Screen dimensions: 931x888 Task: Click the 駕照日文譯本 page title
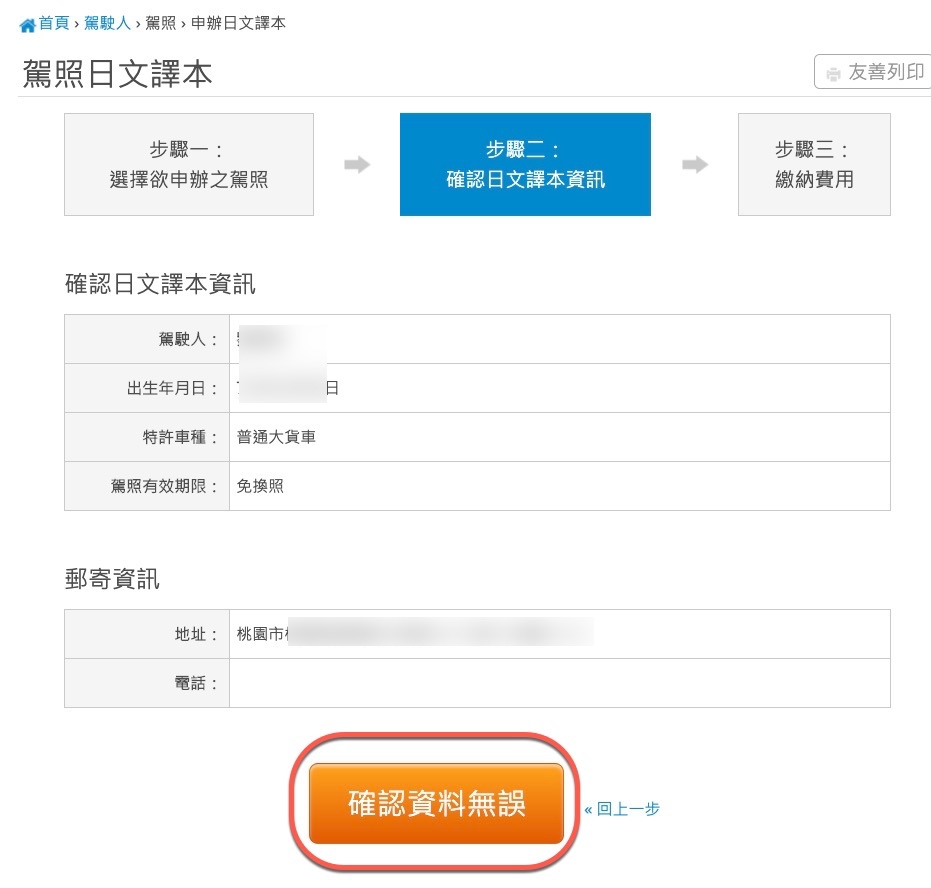point(117,74)
